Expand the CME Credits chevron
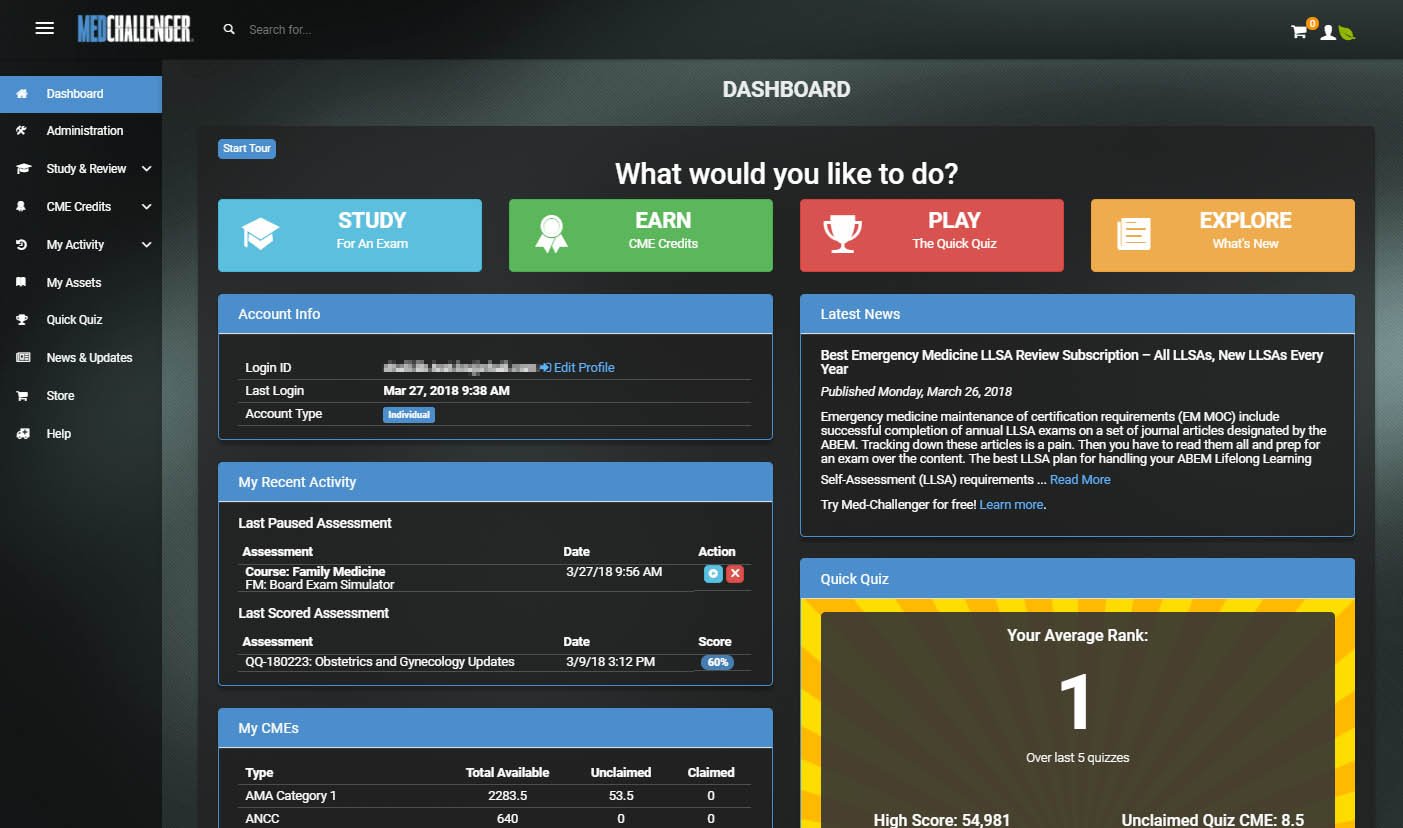 click(x=147, y=207)
